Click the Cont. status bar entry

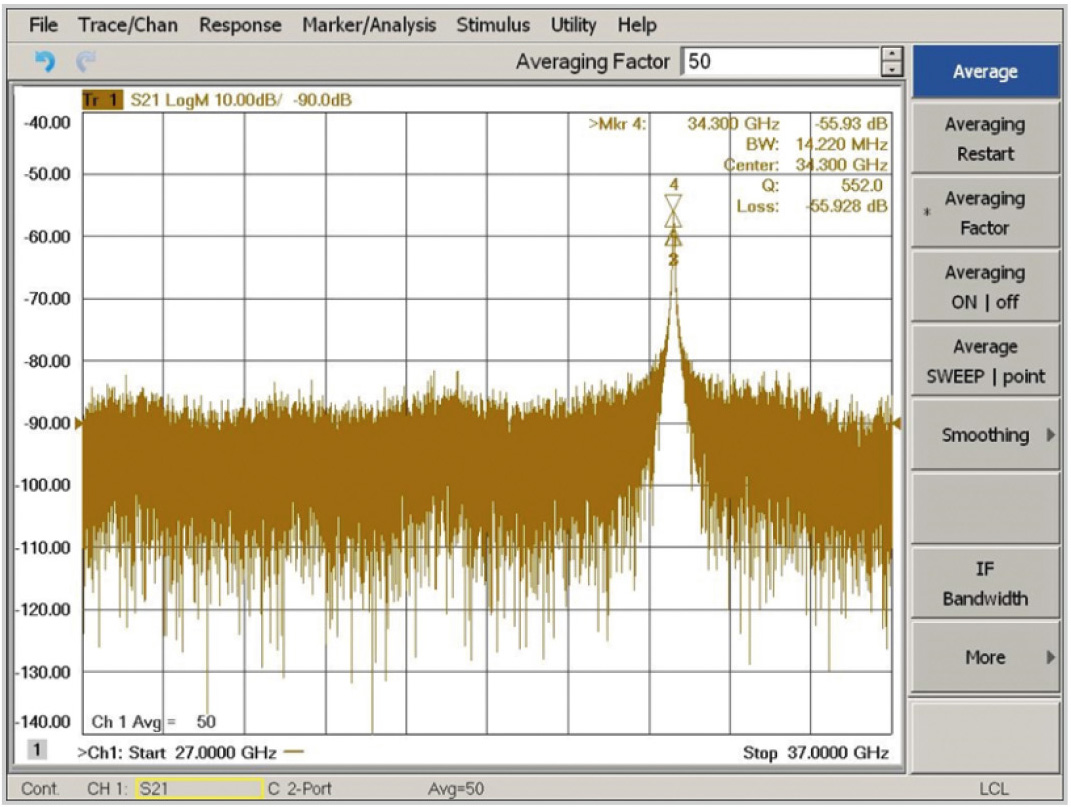pos(40,789)
